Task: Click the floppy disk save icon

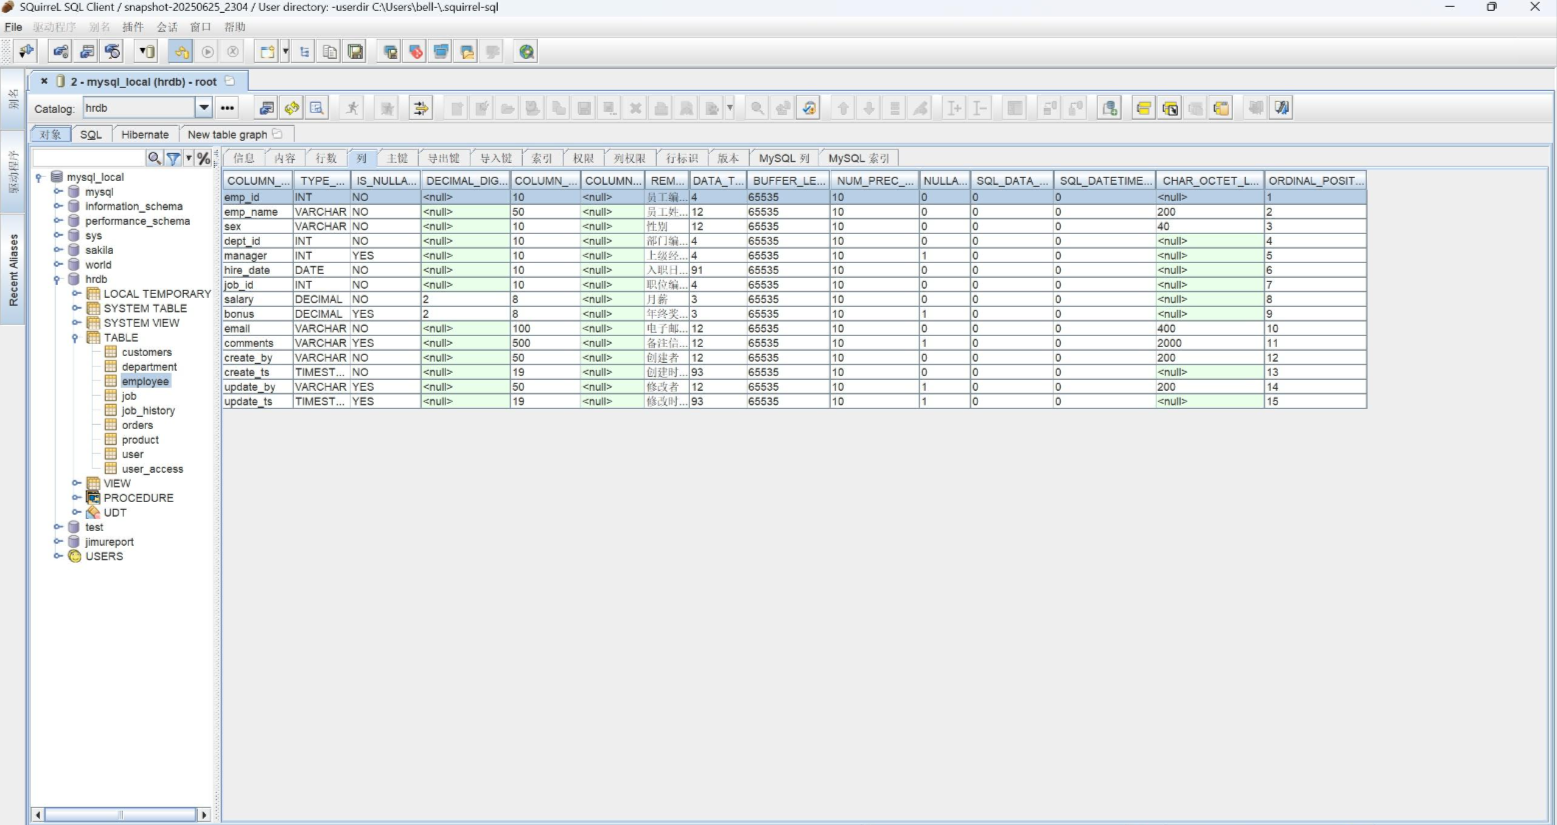Action: pyautogui.click(x=355, y=52)
